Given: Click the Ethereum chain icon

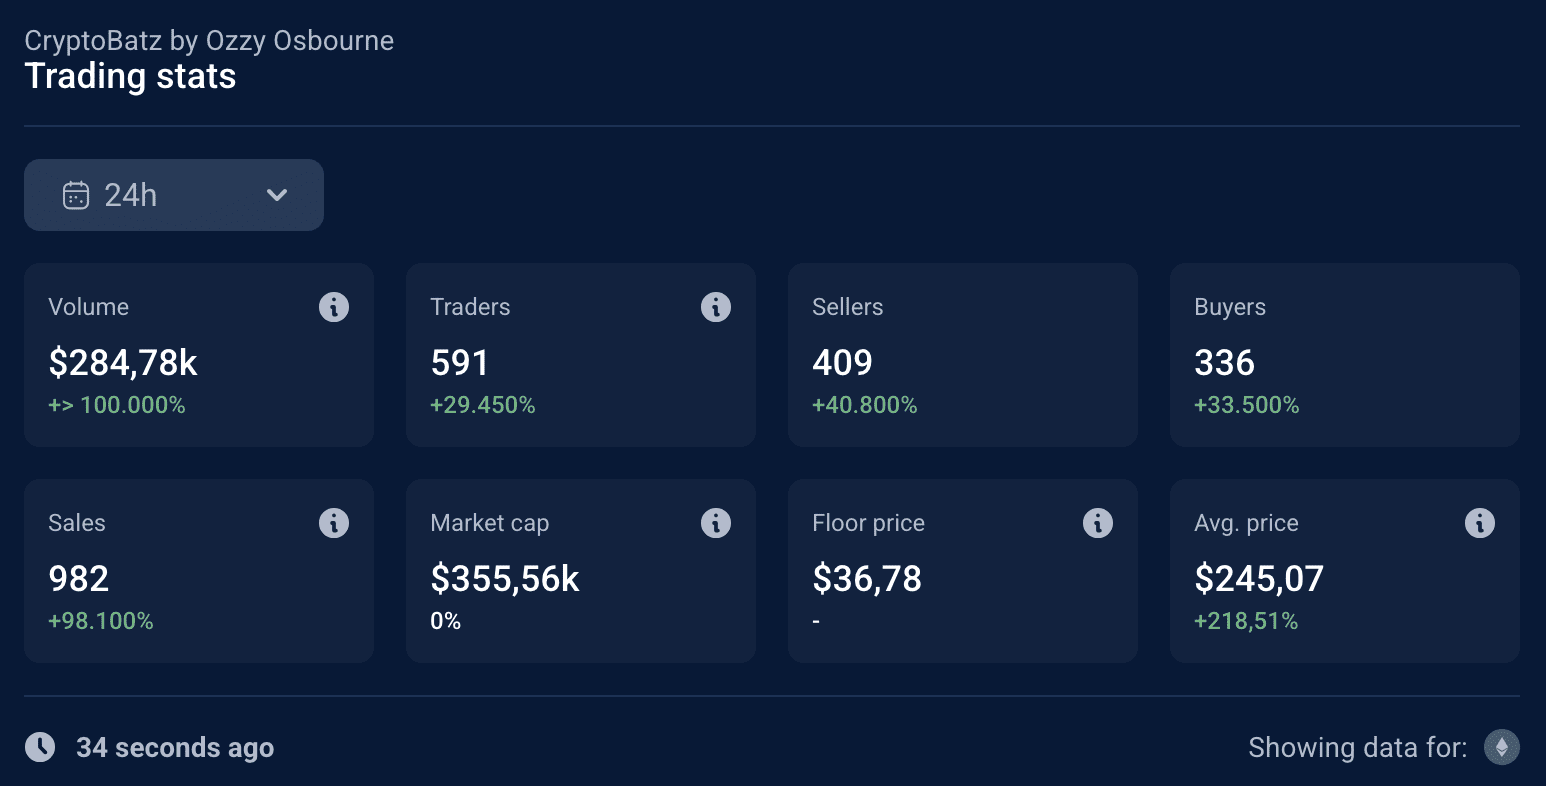Looking at the screenshot, I should 1502,747.
